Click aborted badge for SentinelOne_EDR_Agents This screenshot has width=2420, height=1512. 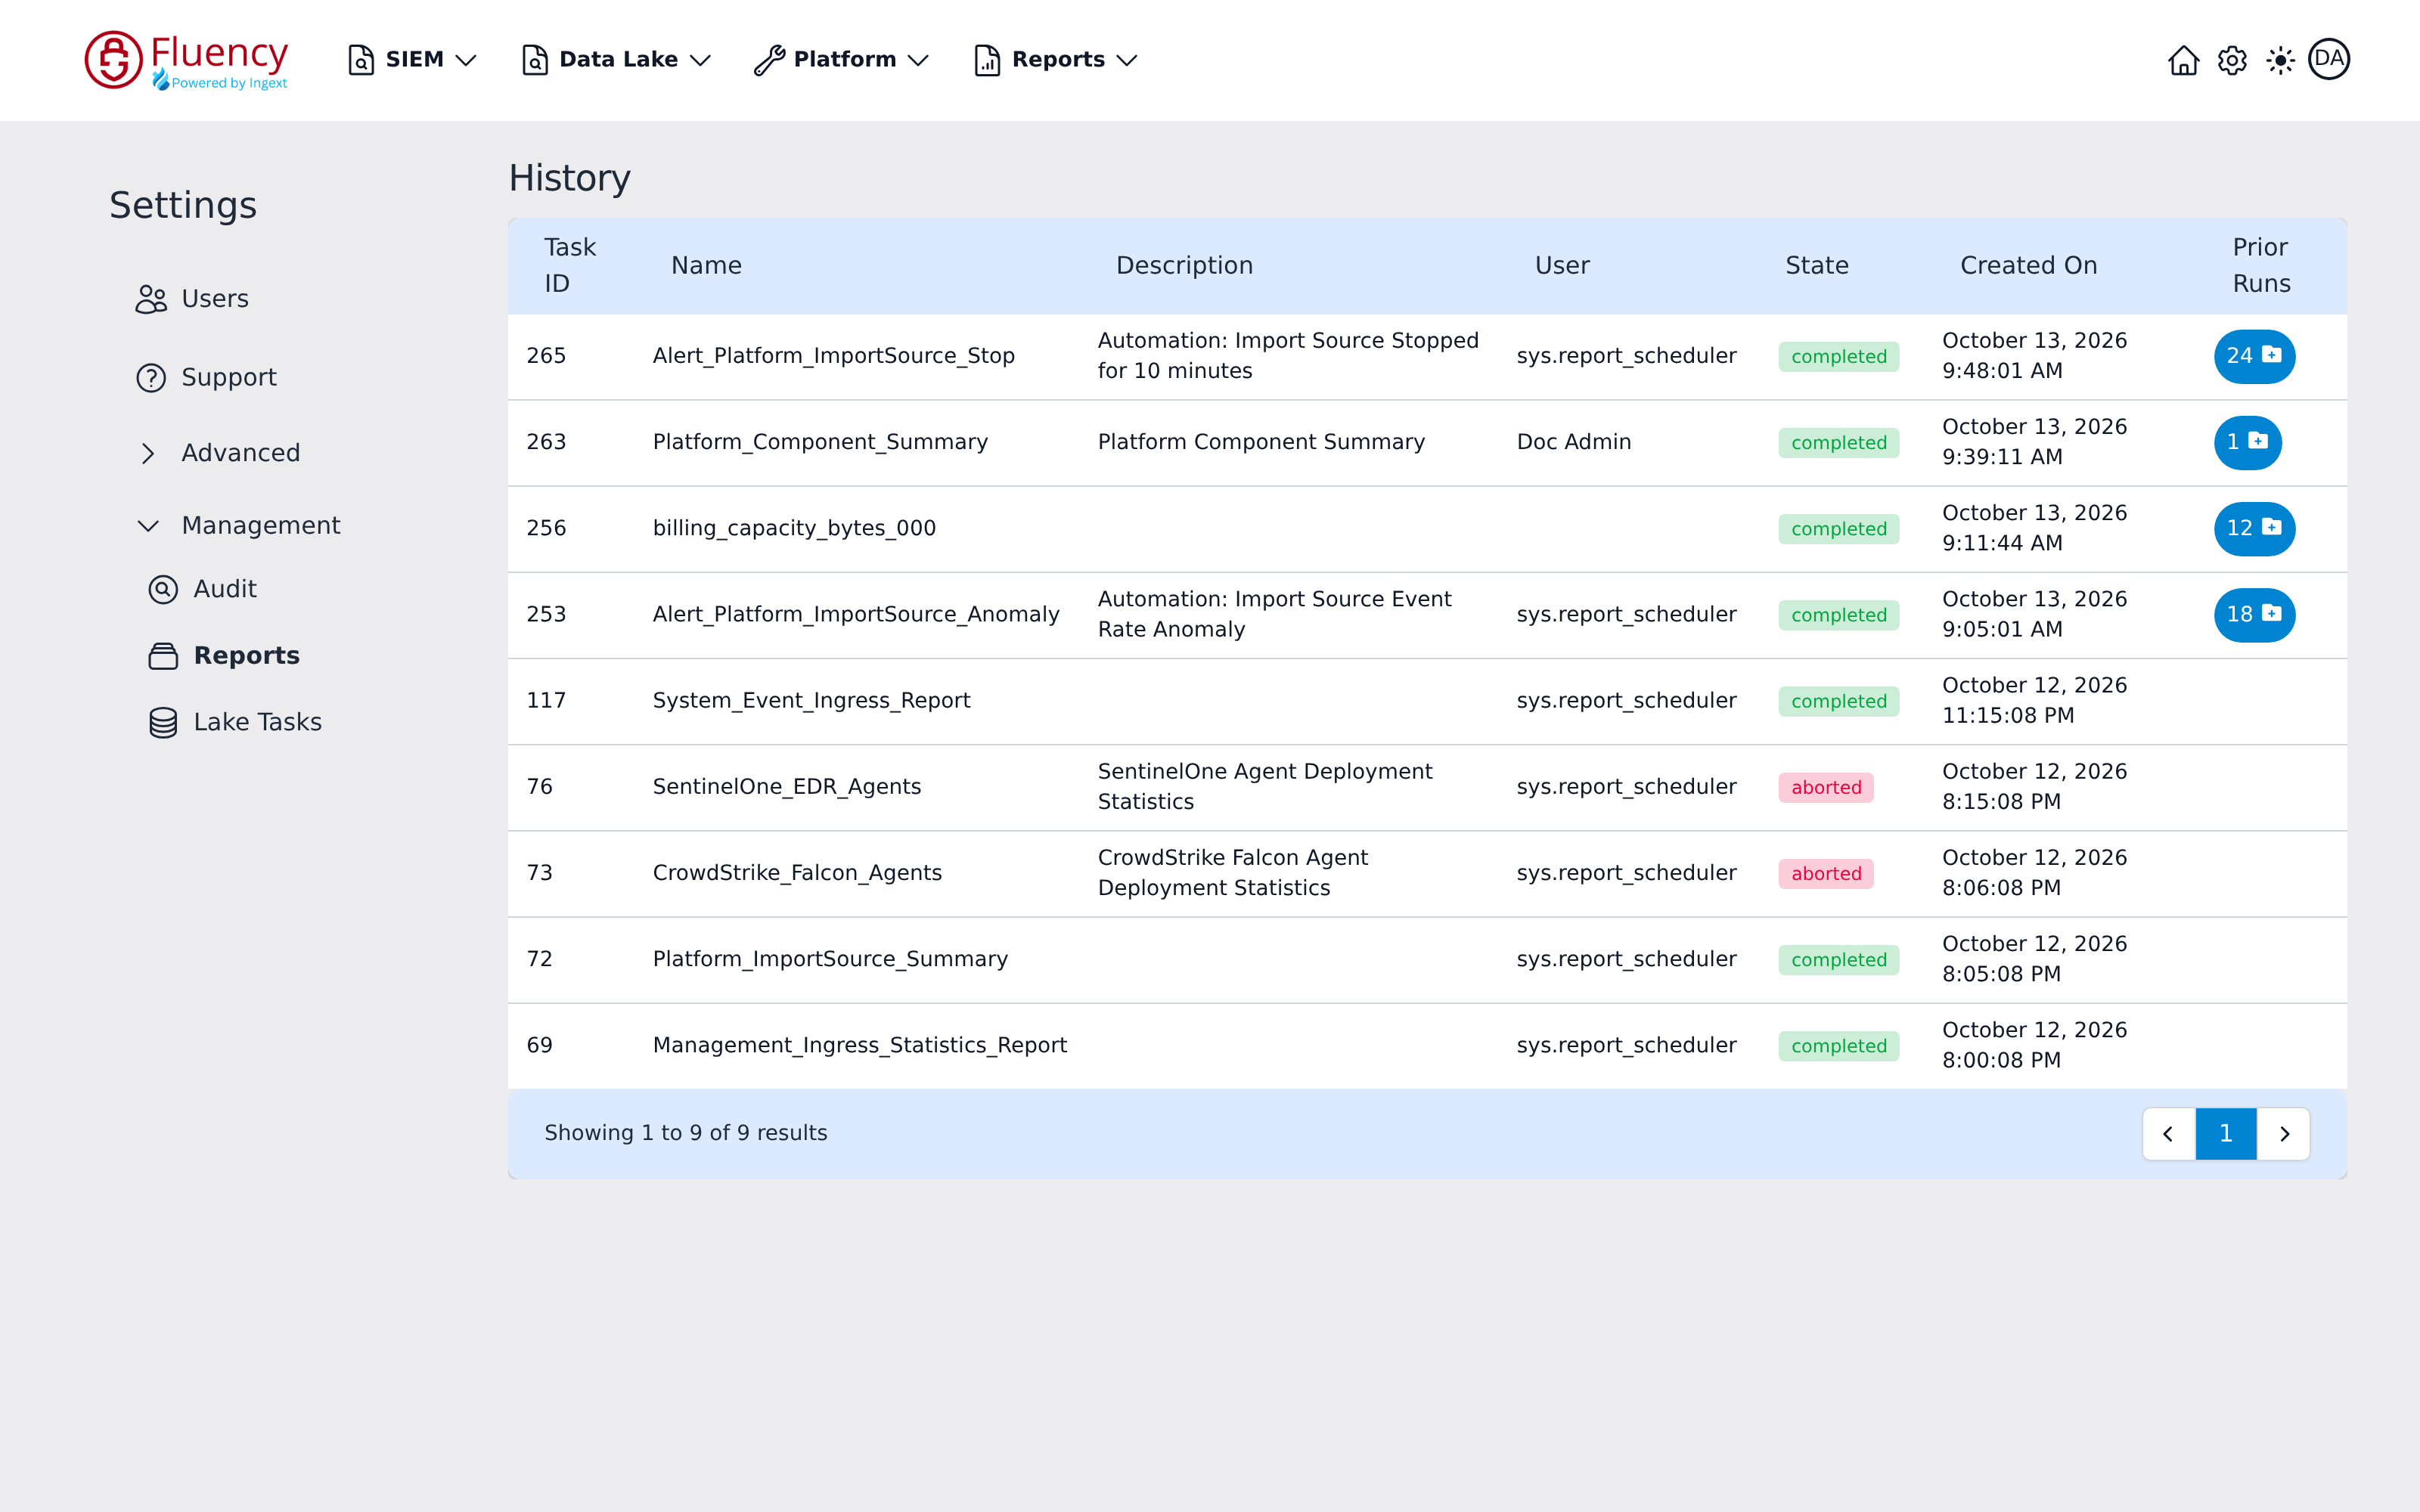click(1826, 787)
